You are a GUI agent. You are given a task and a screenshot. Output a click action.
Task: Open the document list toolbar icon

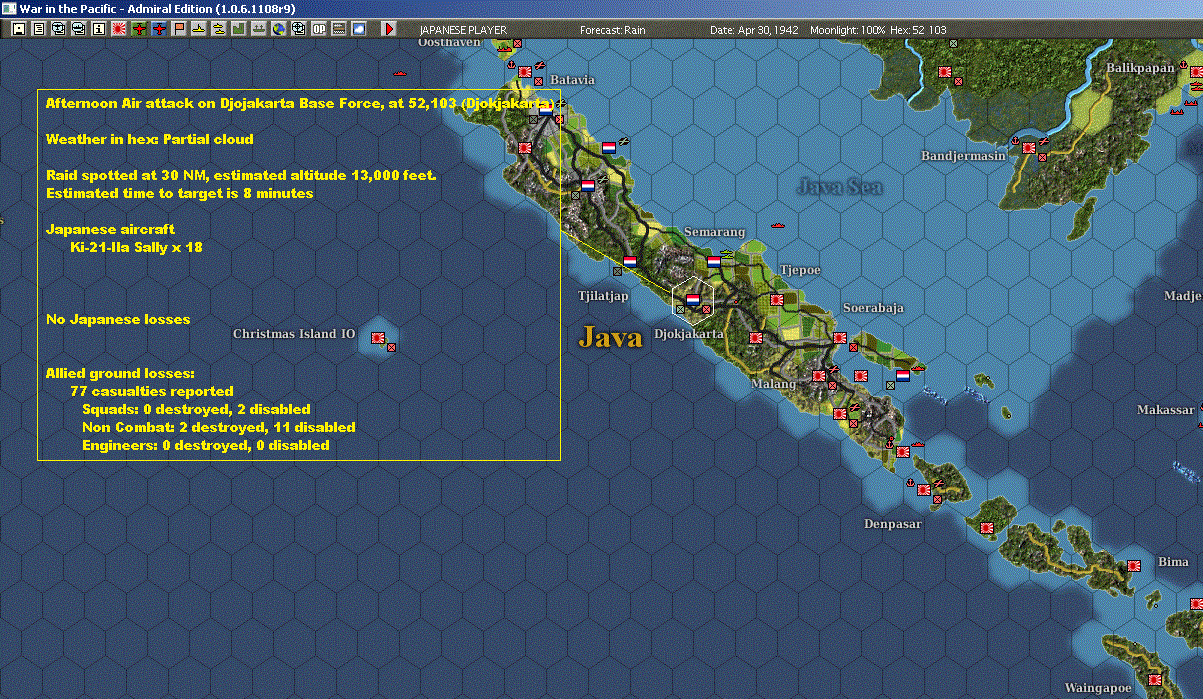pyautogui.click(x=38, y=29)
